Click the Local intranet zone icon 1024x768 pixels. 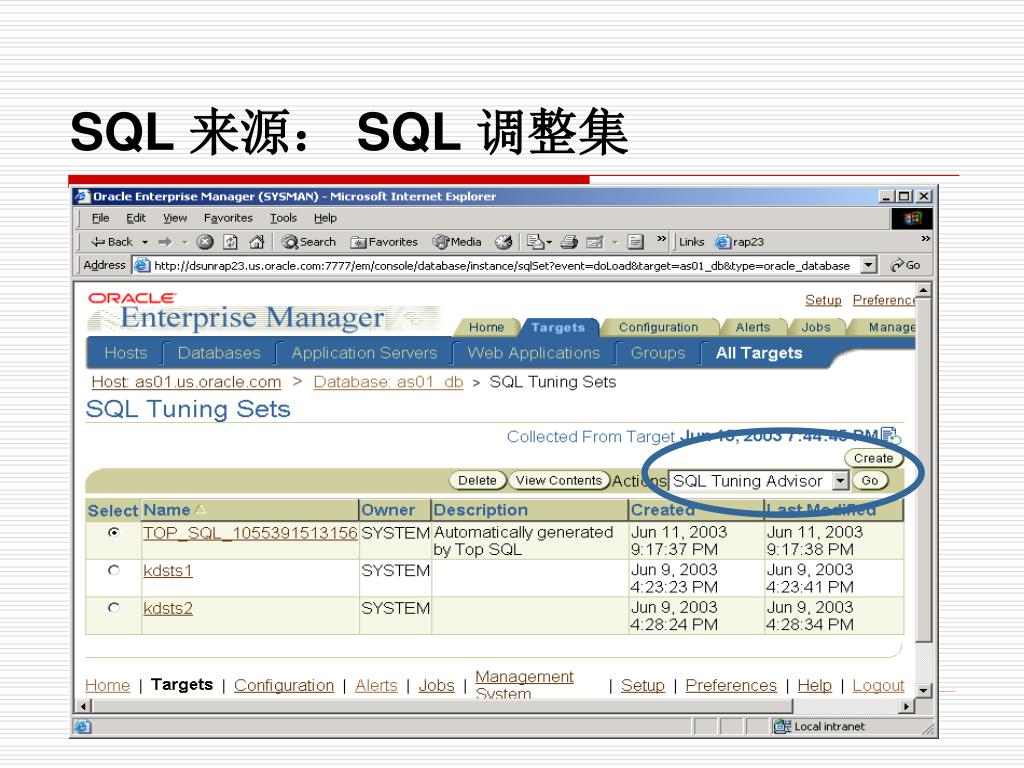pyautogui.click(x=782, y=726)
